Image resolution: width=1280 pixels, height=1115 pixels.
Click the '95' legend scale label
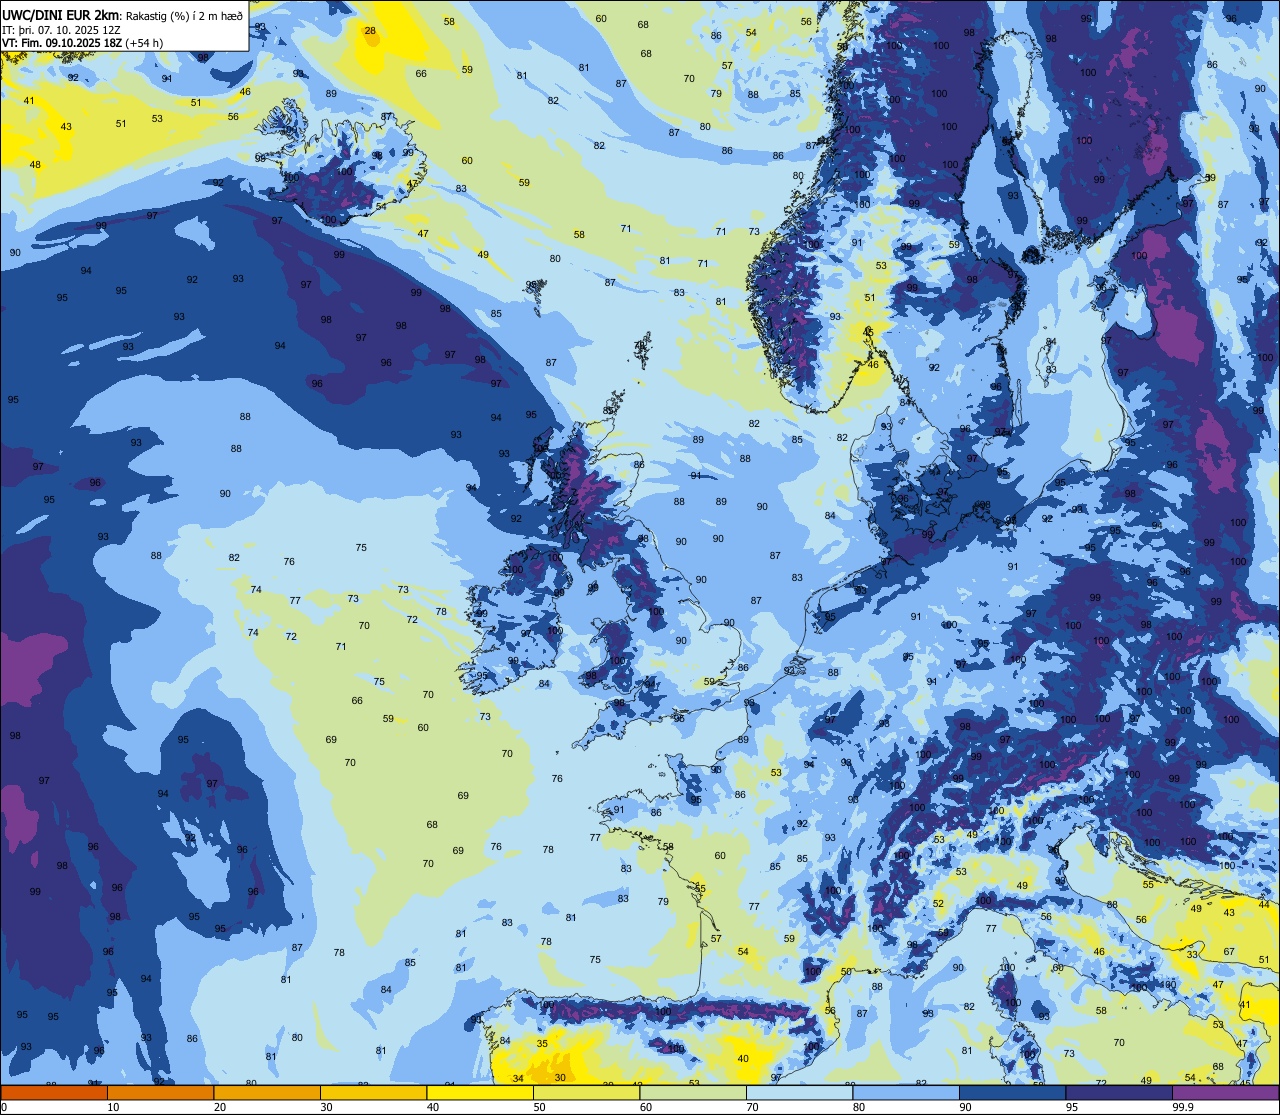click(x=1073, y=1106)
